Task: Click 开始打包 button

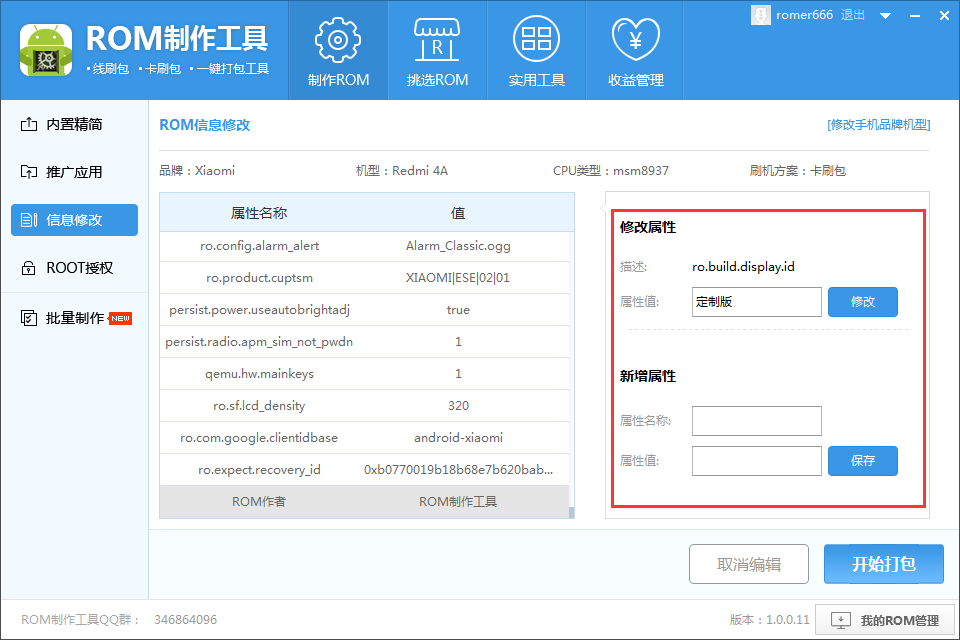Action: click(883, 564)
